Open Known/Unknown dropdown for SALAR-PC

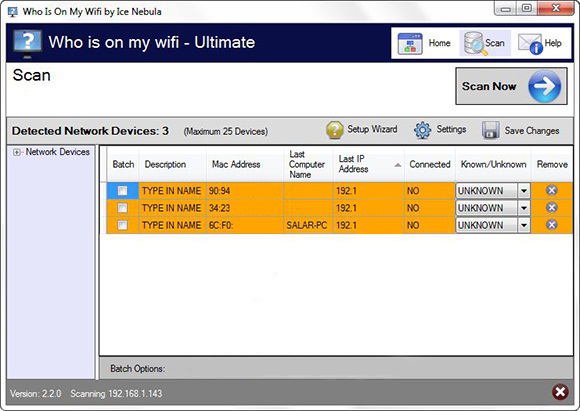click(x=523, y=225)
